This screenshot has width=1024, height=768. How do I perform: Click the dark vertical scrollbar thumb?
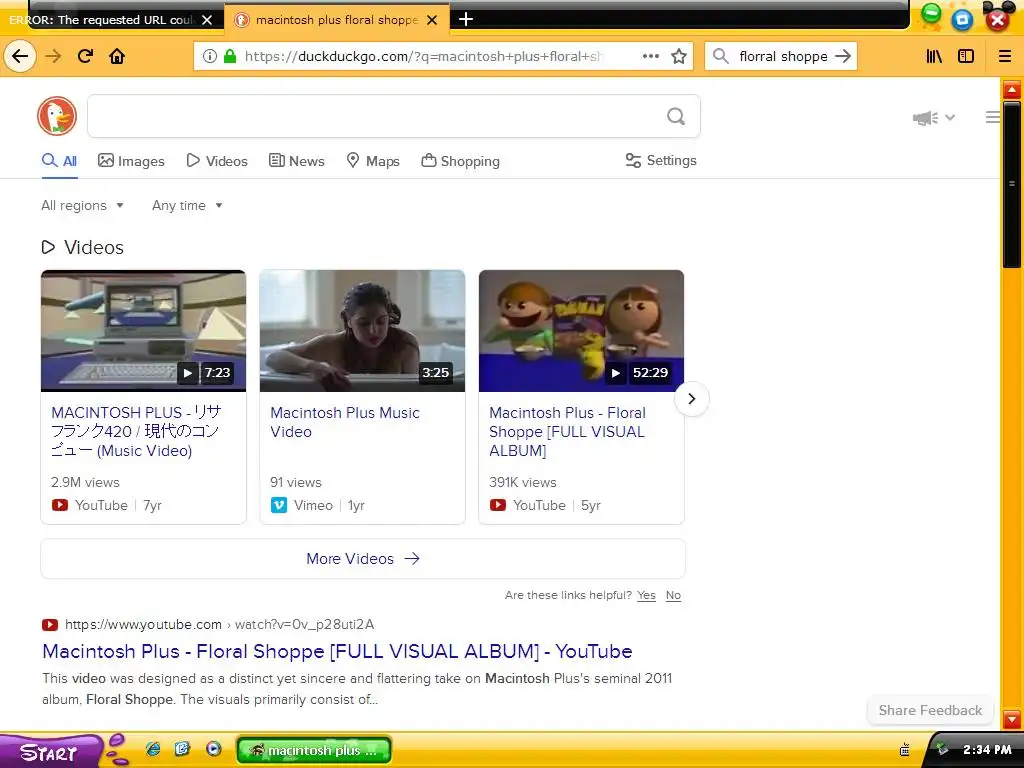pos(1012,184)
